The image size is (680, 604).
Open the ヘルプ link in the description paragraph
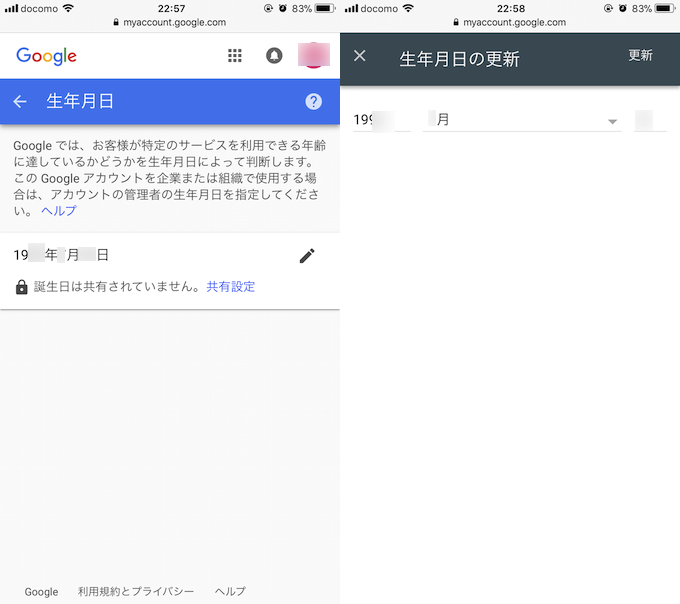click(x=58, y=211)
